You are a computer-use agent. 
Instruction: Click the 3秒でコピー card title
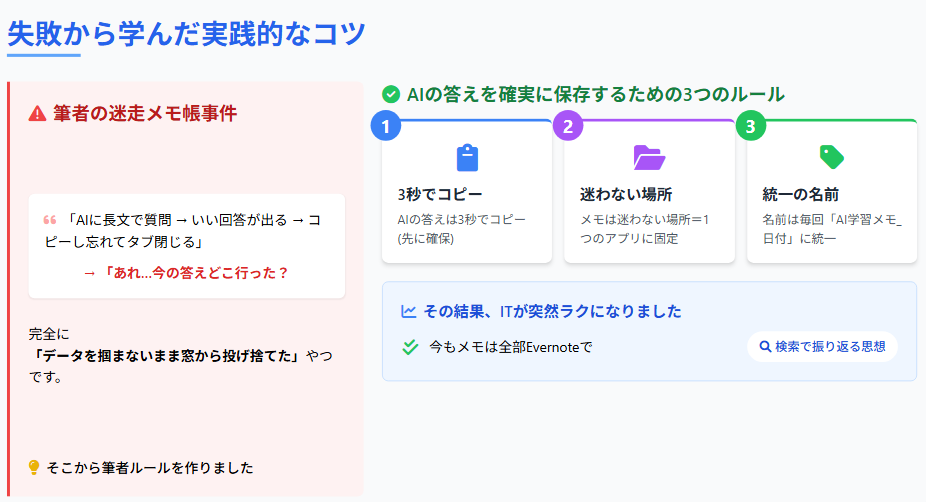[x=440, y=193]
